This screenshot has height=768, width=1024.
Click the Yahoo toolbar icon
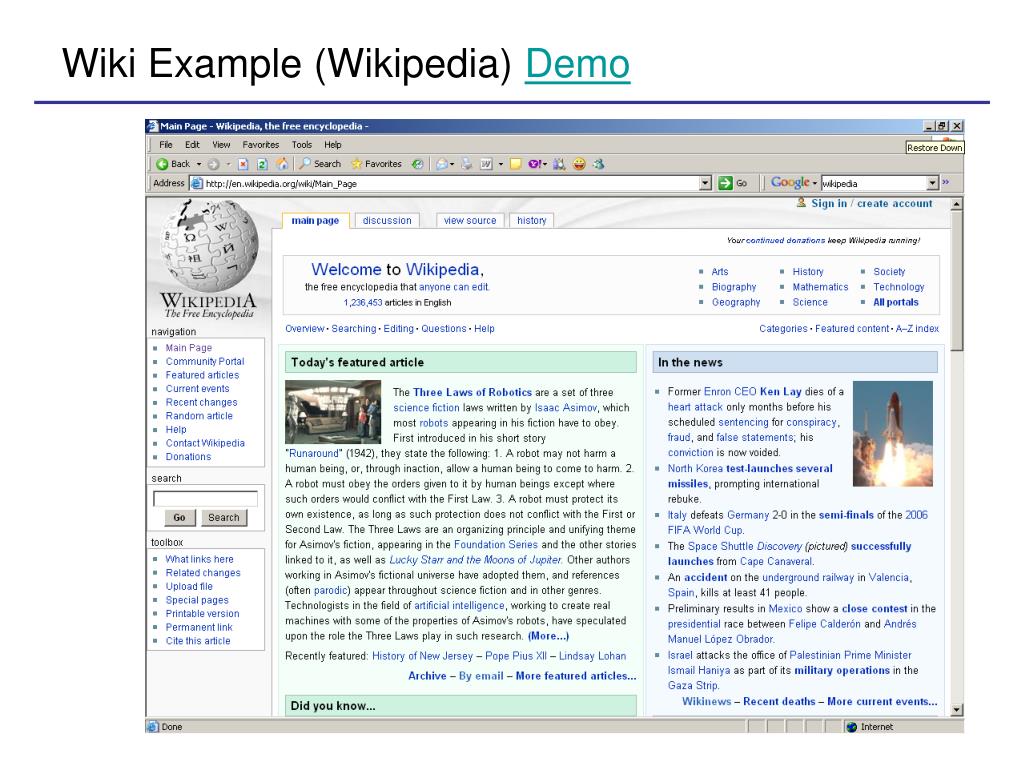534,164
